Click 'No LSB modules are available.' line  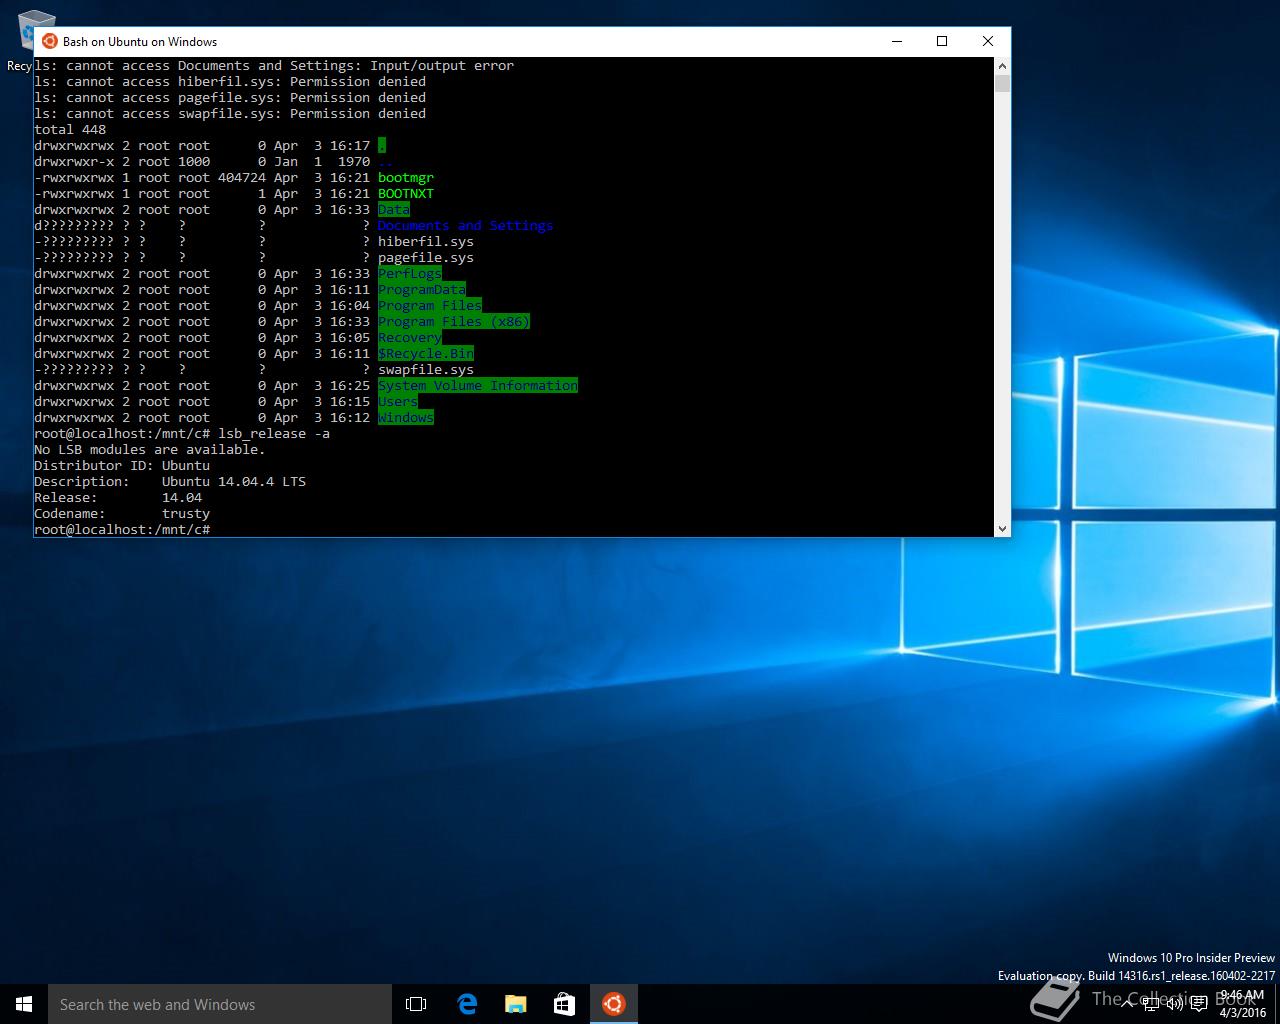point(150,449)
